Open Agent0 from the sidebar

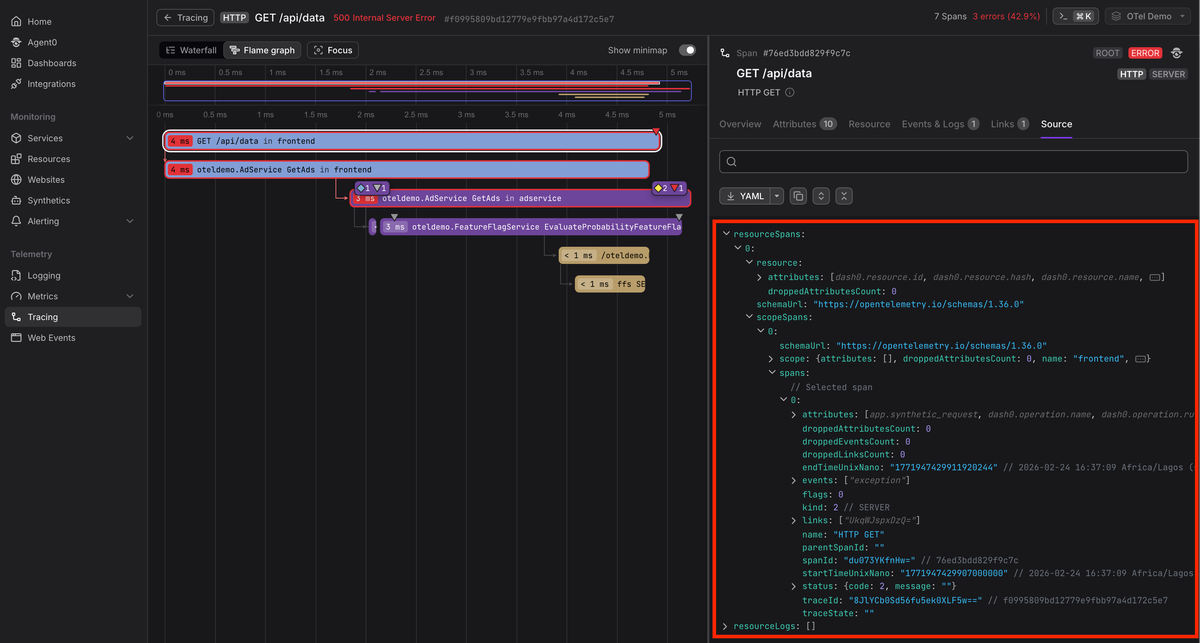44,43
